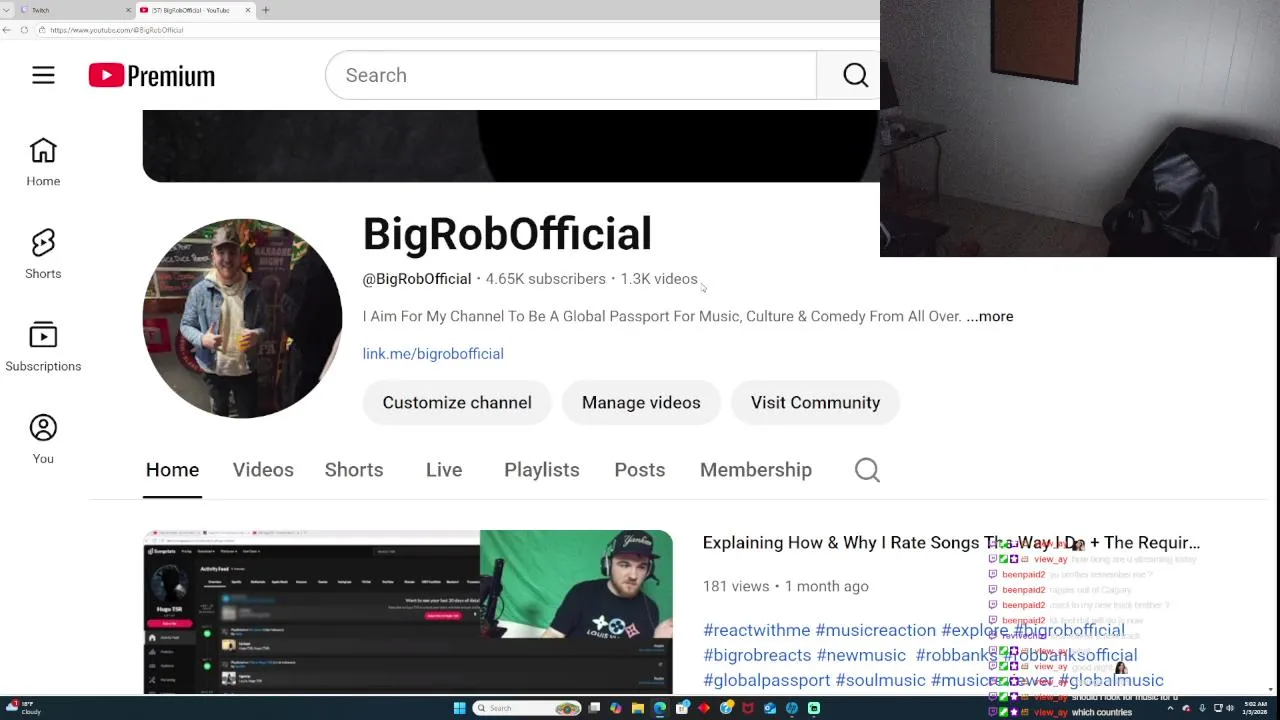1280x720 pixels.
Task: Open Microsoft Store from the taskbar
Action: 682,708
